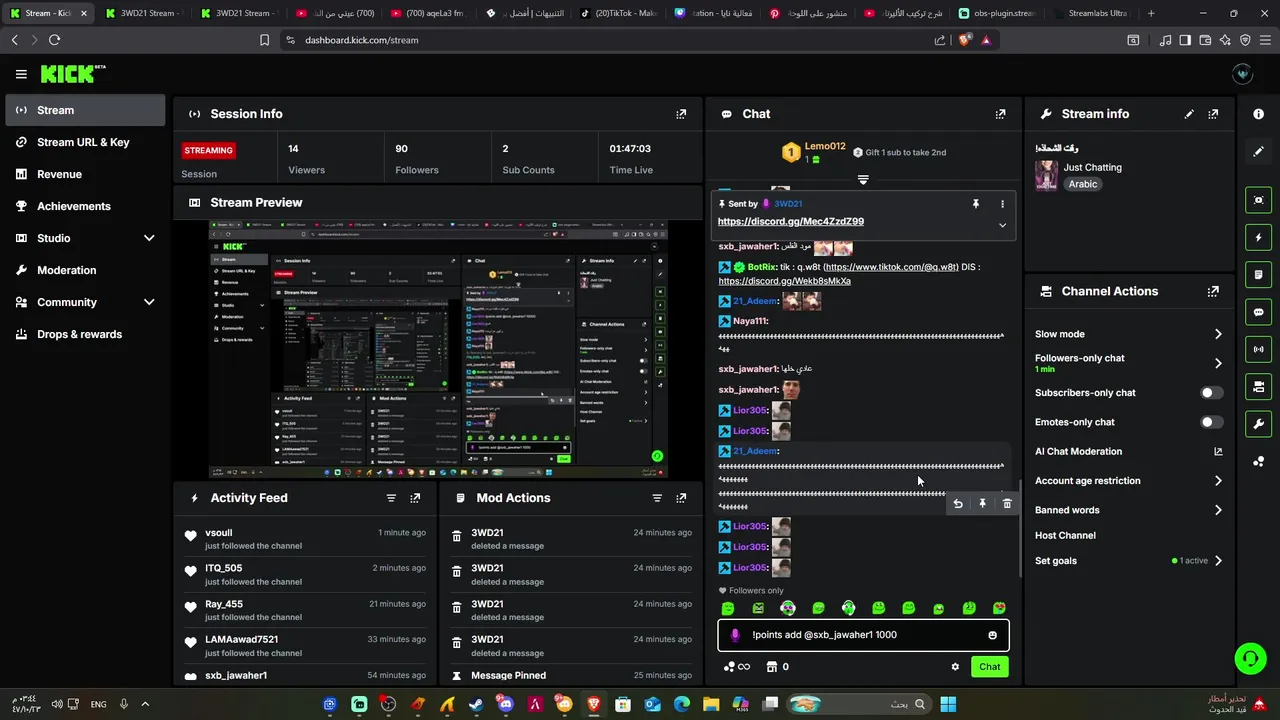This screenshot has width=1280, height=720.
Task: Open the Moderation page
Action: tap(85, 270)
